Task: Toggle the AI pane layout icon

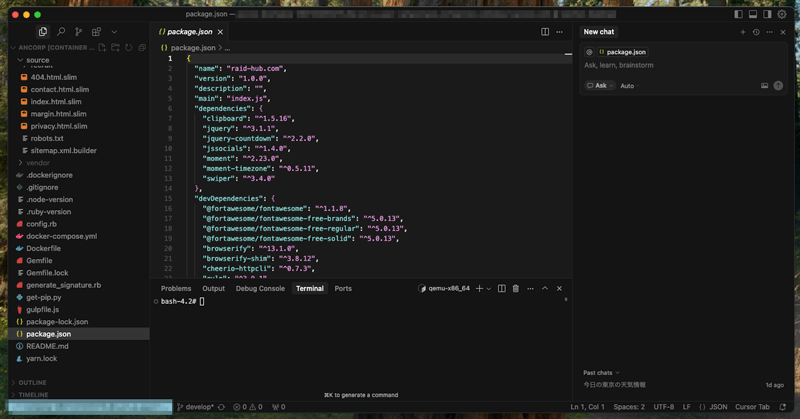Action: pos(767,14)
